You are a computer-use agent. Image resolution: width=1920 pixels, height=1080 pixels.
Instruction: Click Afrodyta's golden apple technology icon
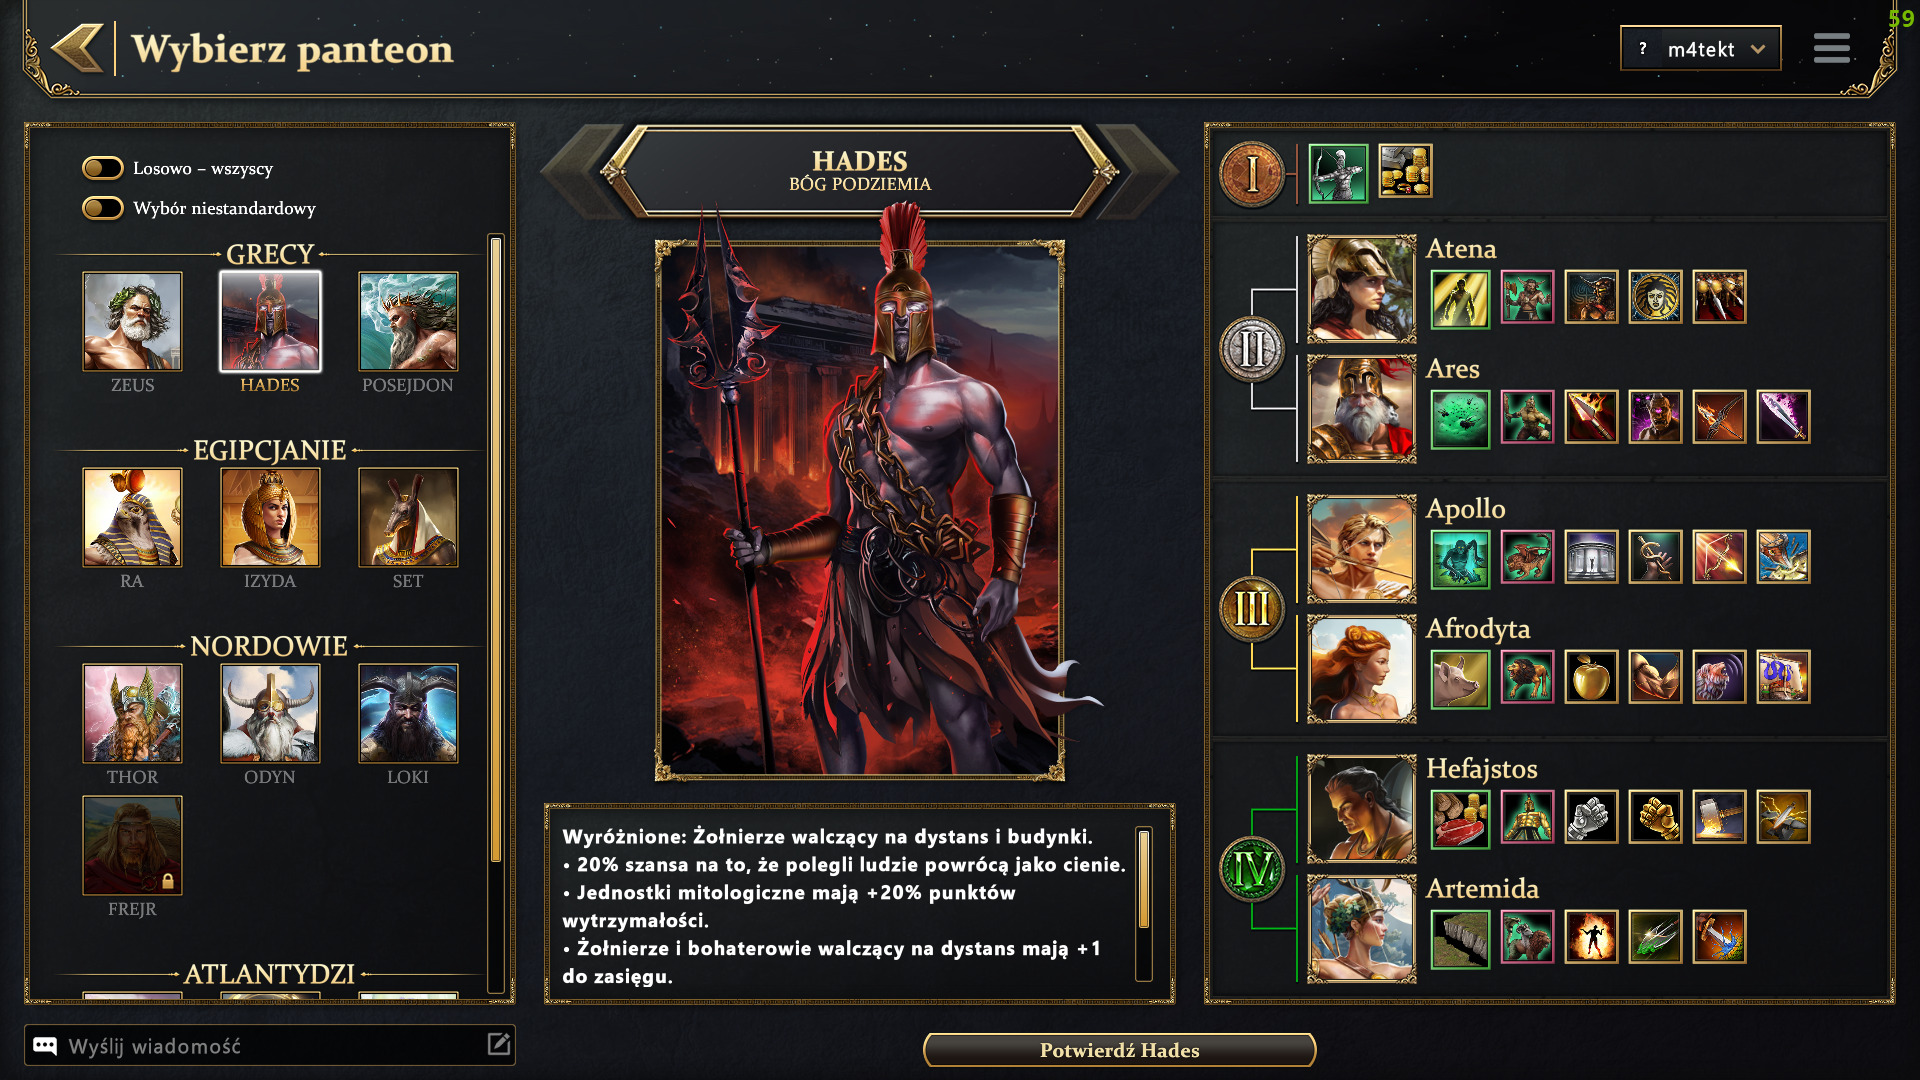coord(1591,677)
